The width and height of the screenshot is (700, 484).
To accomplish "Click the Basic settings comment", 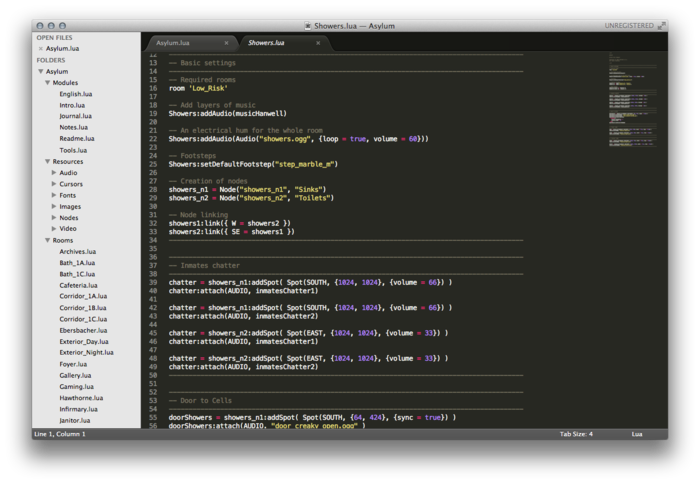I will pyautogui.click(x=202, y=63).
